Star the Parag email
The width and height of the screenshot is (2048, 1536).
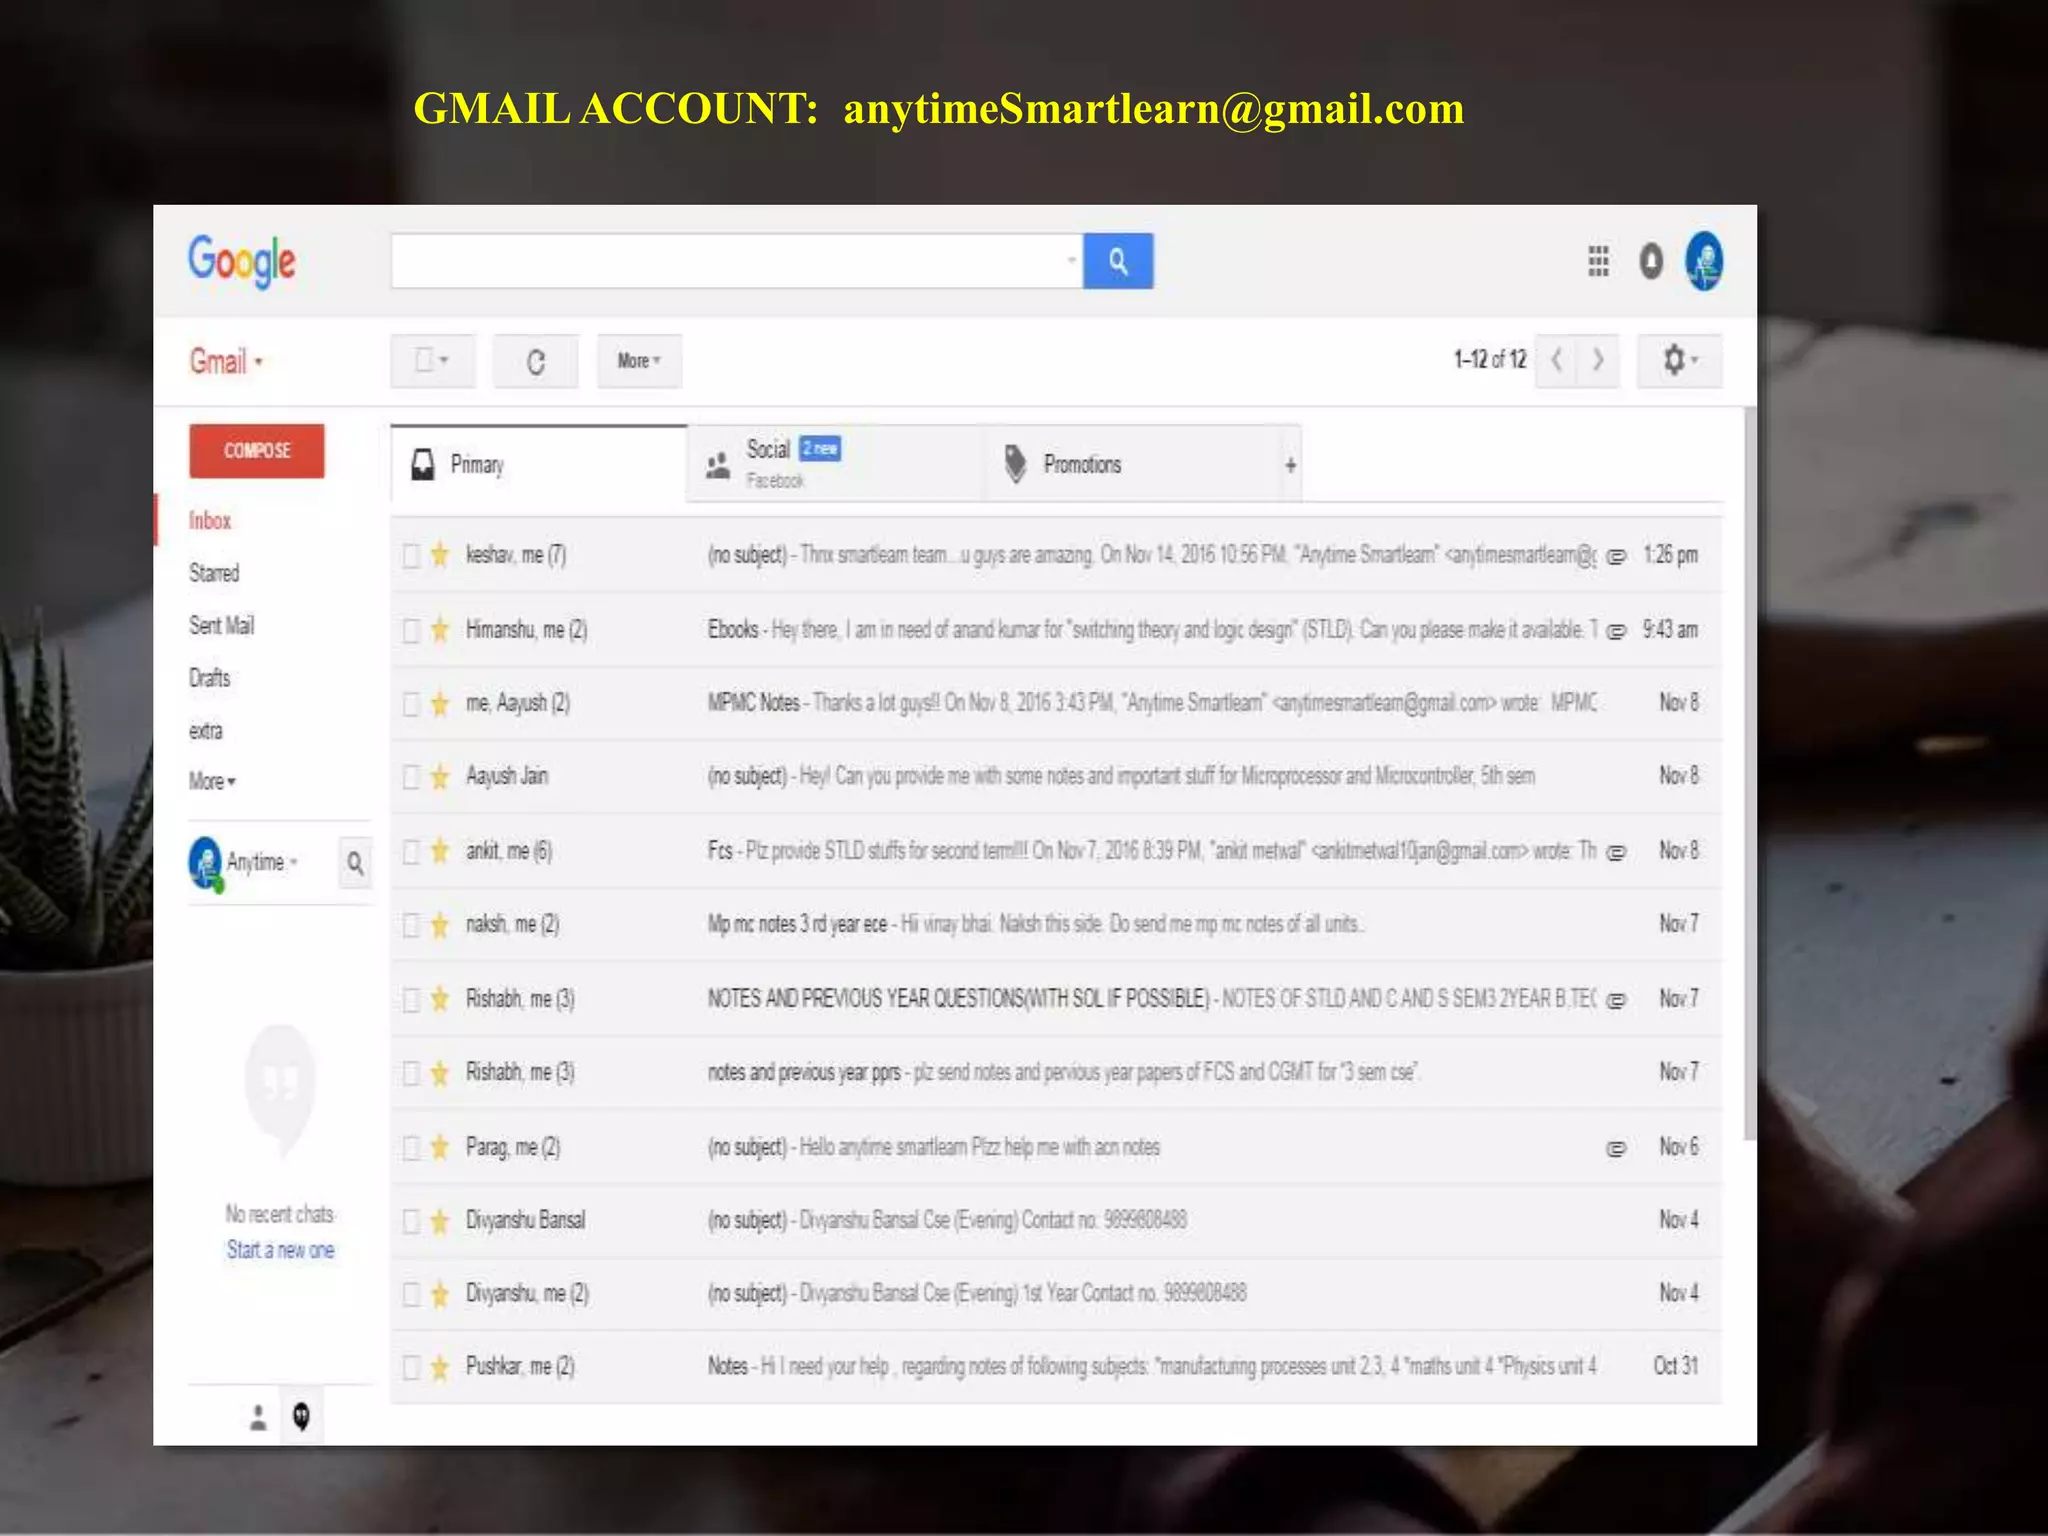point(440,1147)
